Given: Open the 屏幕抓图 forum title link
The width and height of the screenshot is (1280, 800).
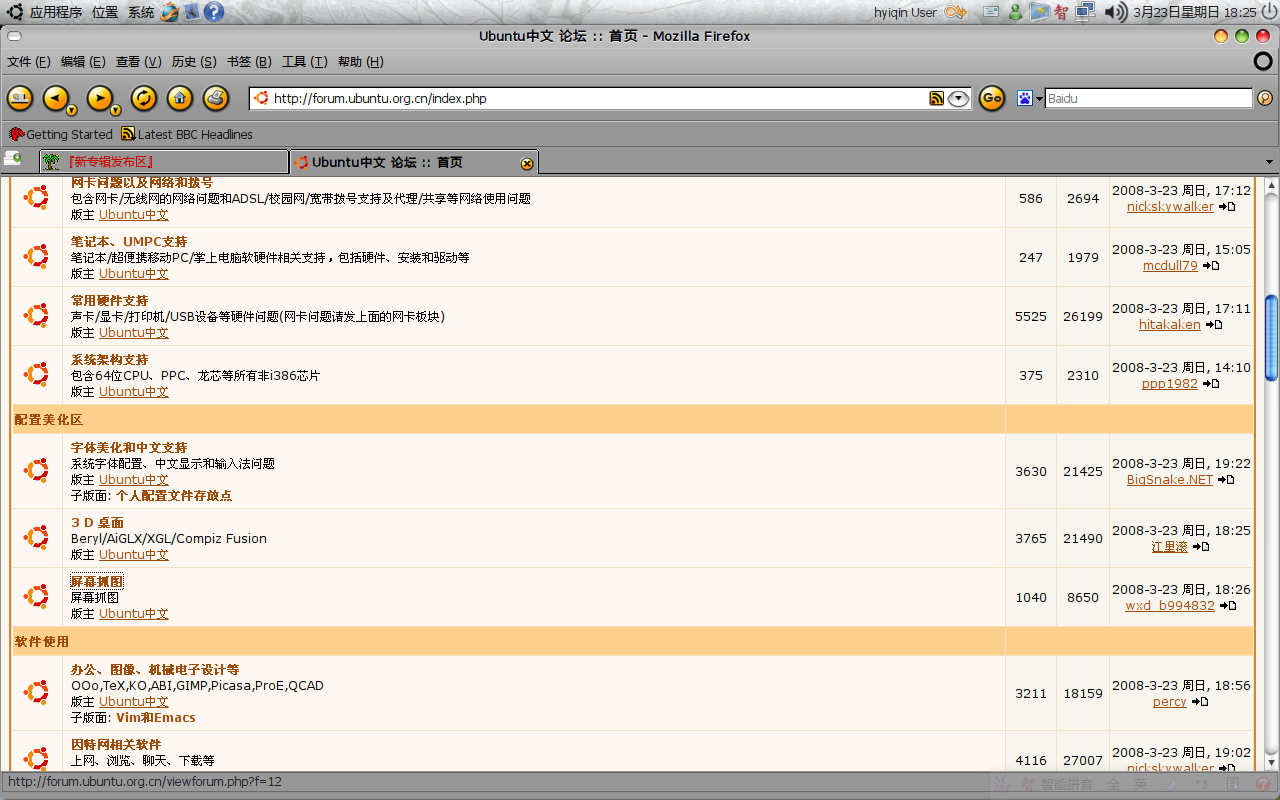Looking at the screenshot, I should click(x=97, y=582).
